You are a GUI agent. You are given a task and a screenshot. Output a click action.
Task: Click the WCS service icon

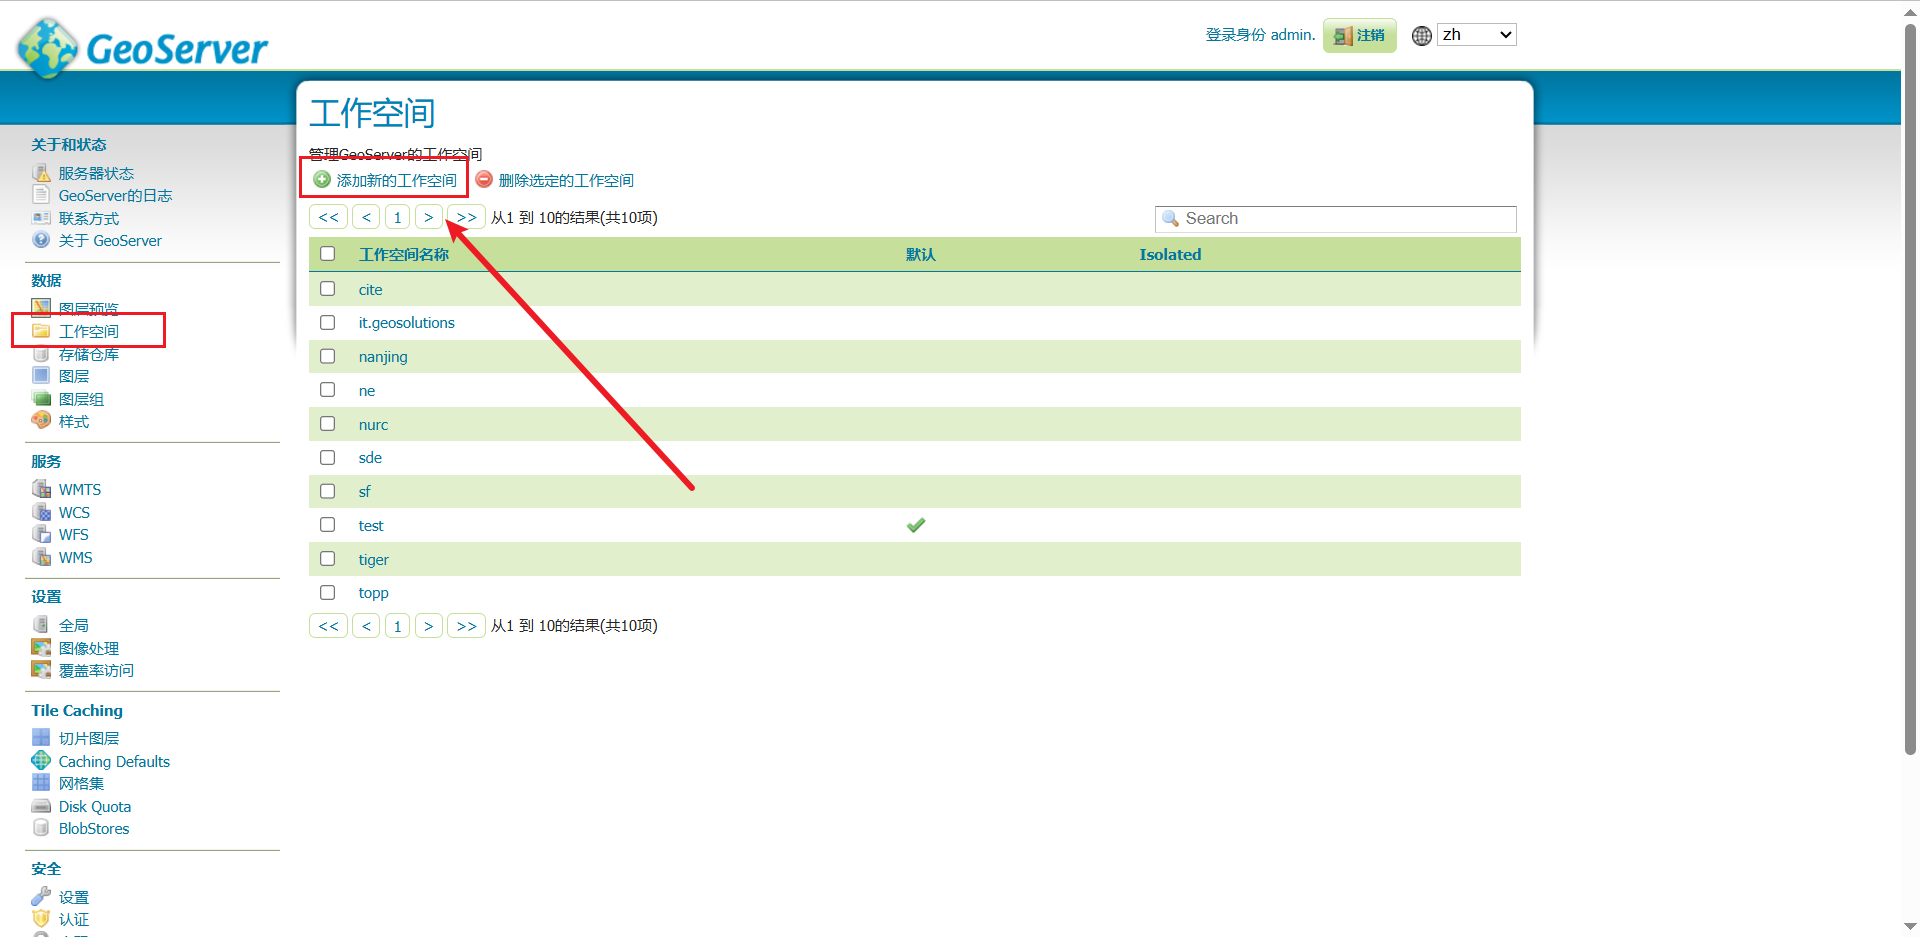41,512
